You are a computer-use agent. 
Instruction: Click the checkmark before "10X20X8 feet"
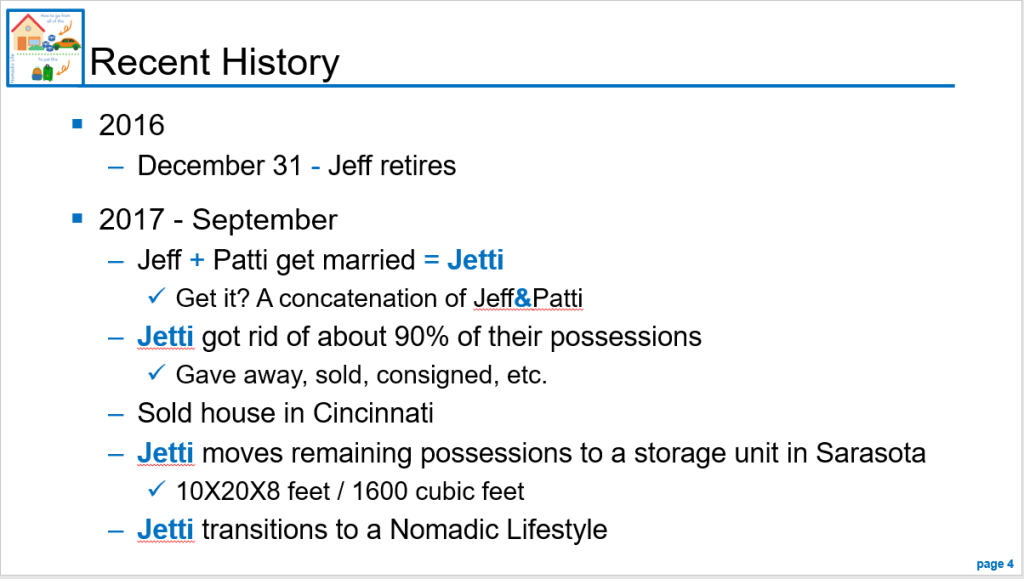(156, 491)
